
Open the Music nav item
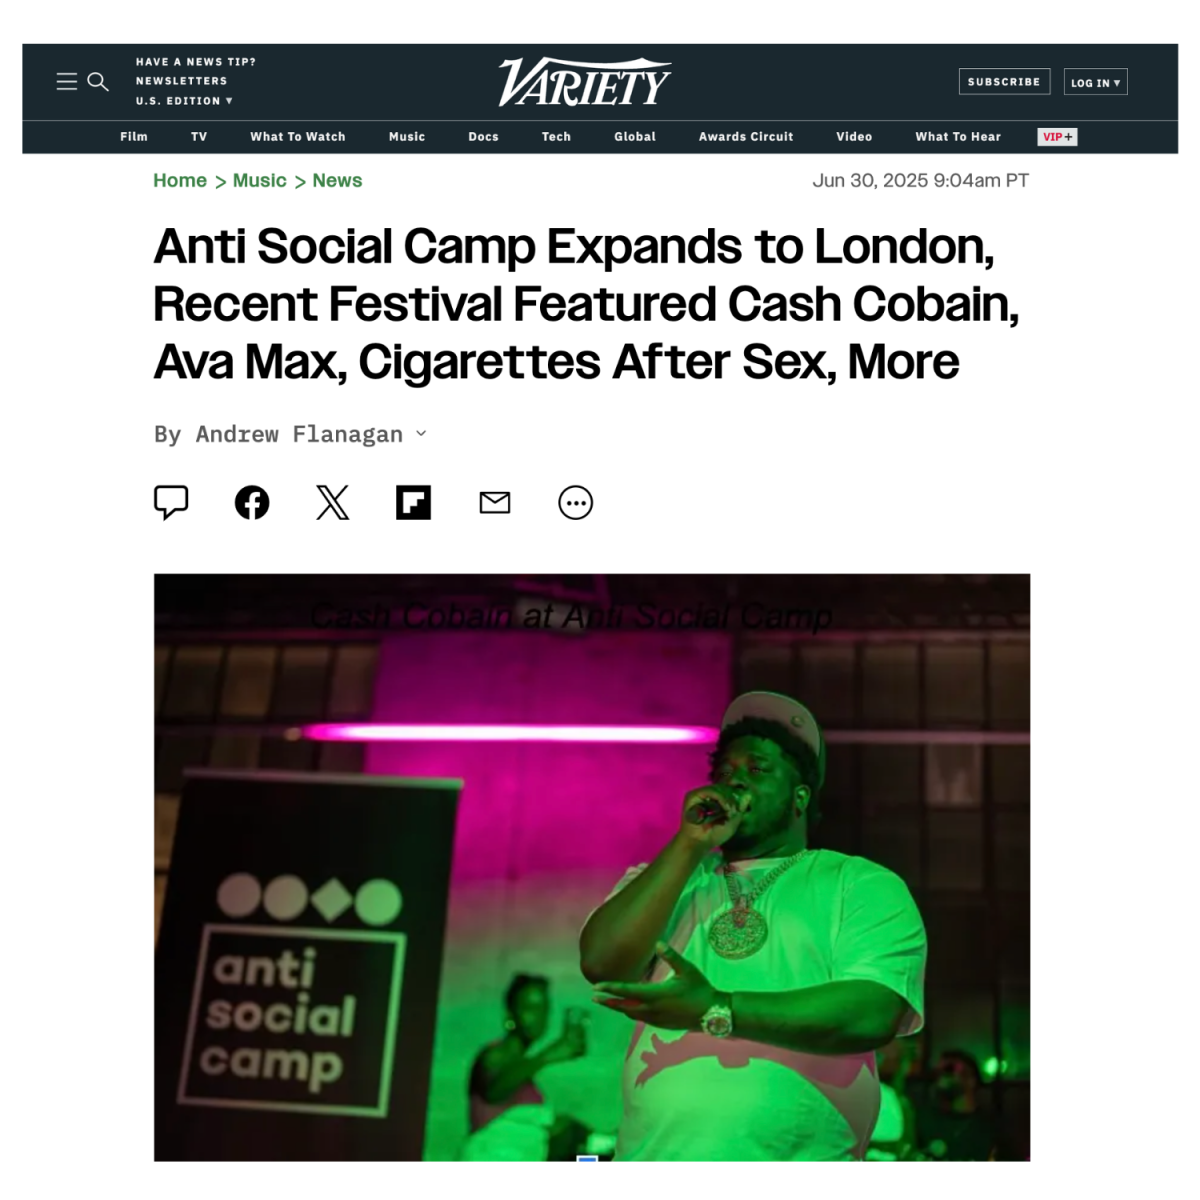coord(407,137)
